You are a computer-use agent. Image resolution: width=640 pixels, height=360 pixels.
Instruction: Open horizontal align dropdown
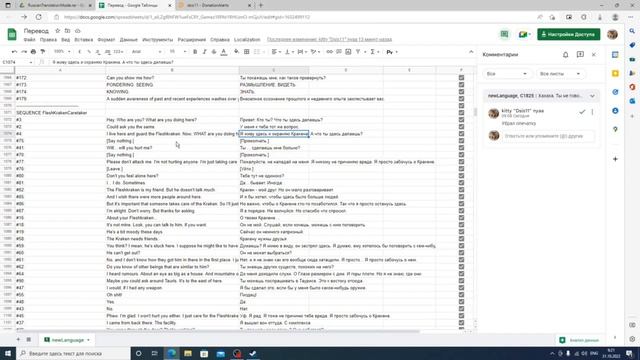276,52
